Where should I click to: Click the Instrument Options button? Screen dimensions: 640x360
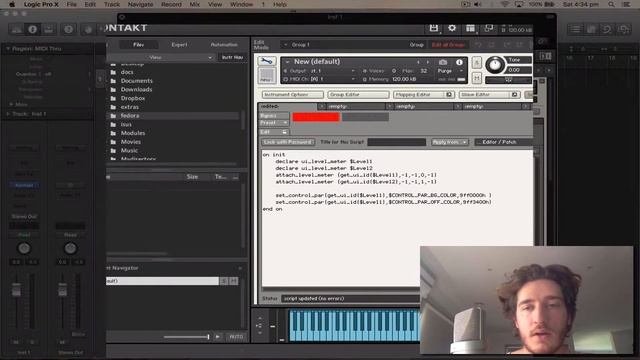coord(292,94)
